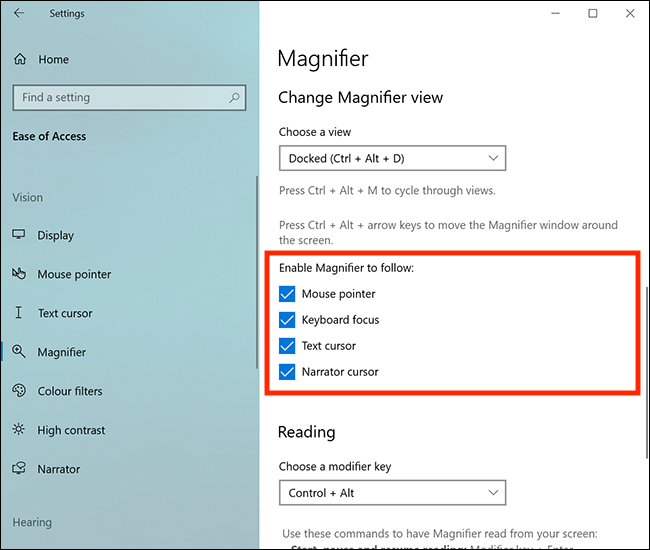Toggle the Keyboard focus checkbox
Screen dimensions: 650x550
pos(288,320)
